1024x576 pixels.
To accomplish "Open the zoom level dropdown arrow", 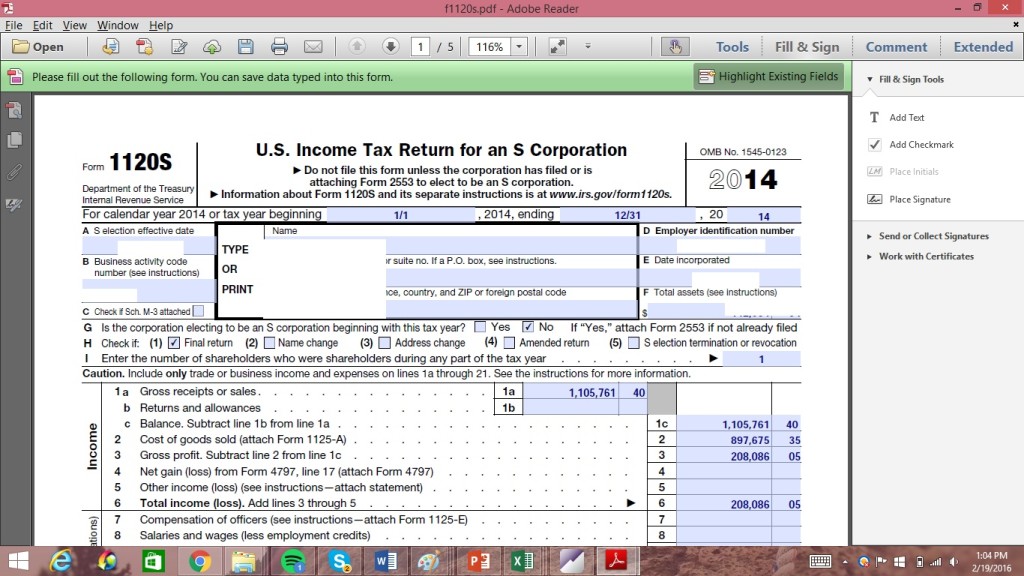I will [x=519, y=47].
